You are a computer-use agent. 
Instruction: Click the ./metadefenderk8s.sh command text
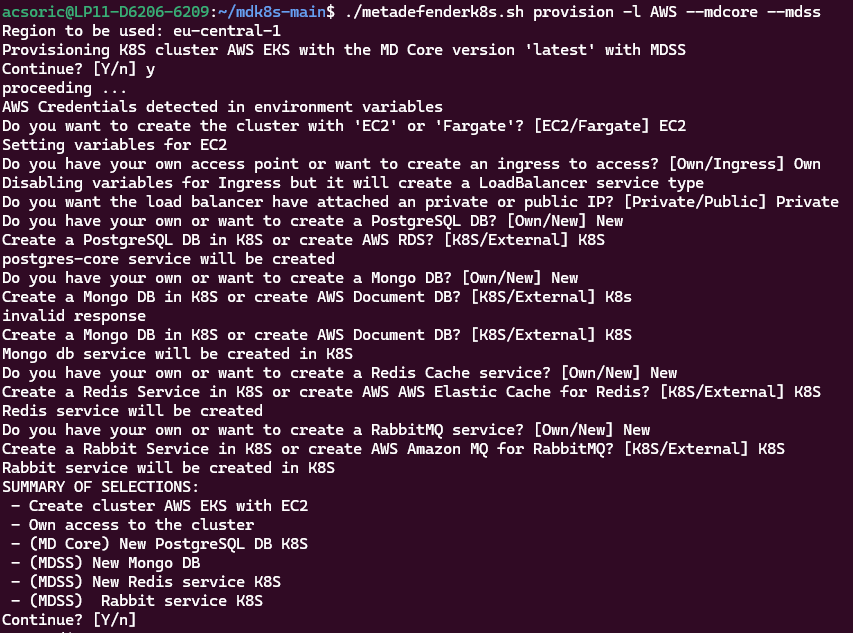coord(434,11)
